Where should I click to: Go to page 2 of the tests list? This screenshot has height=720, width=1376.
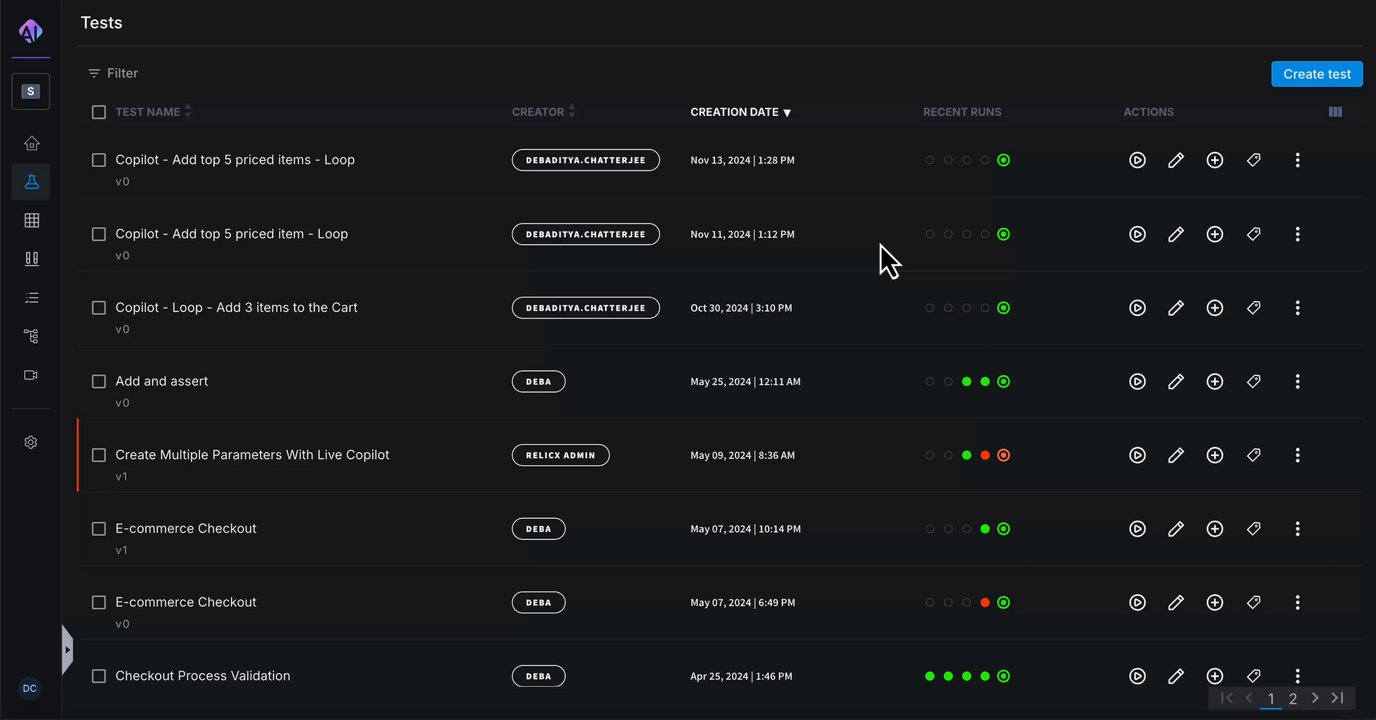point(1293,699)
